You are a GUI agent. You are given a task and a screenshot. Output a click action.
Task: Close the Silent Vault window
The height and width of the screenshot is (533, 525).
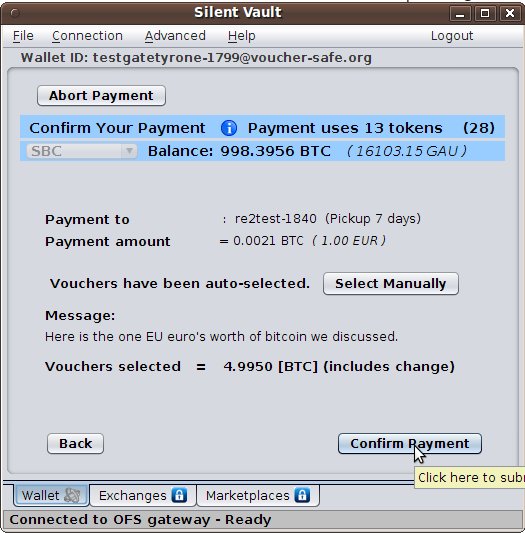(x=509, y=14)
